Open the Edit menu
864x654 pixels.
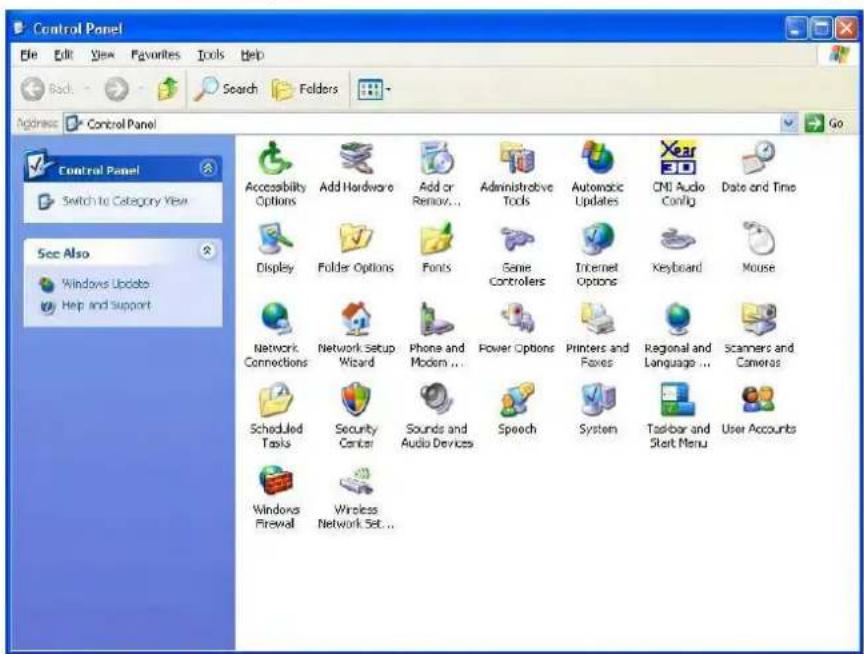click(63, 55)
